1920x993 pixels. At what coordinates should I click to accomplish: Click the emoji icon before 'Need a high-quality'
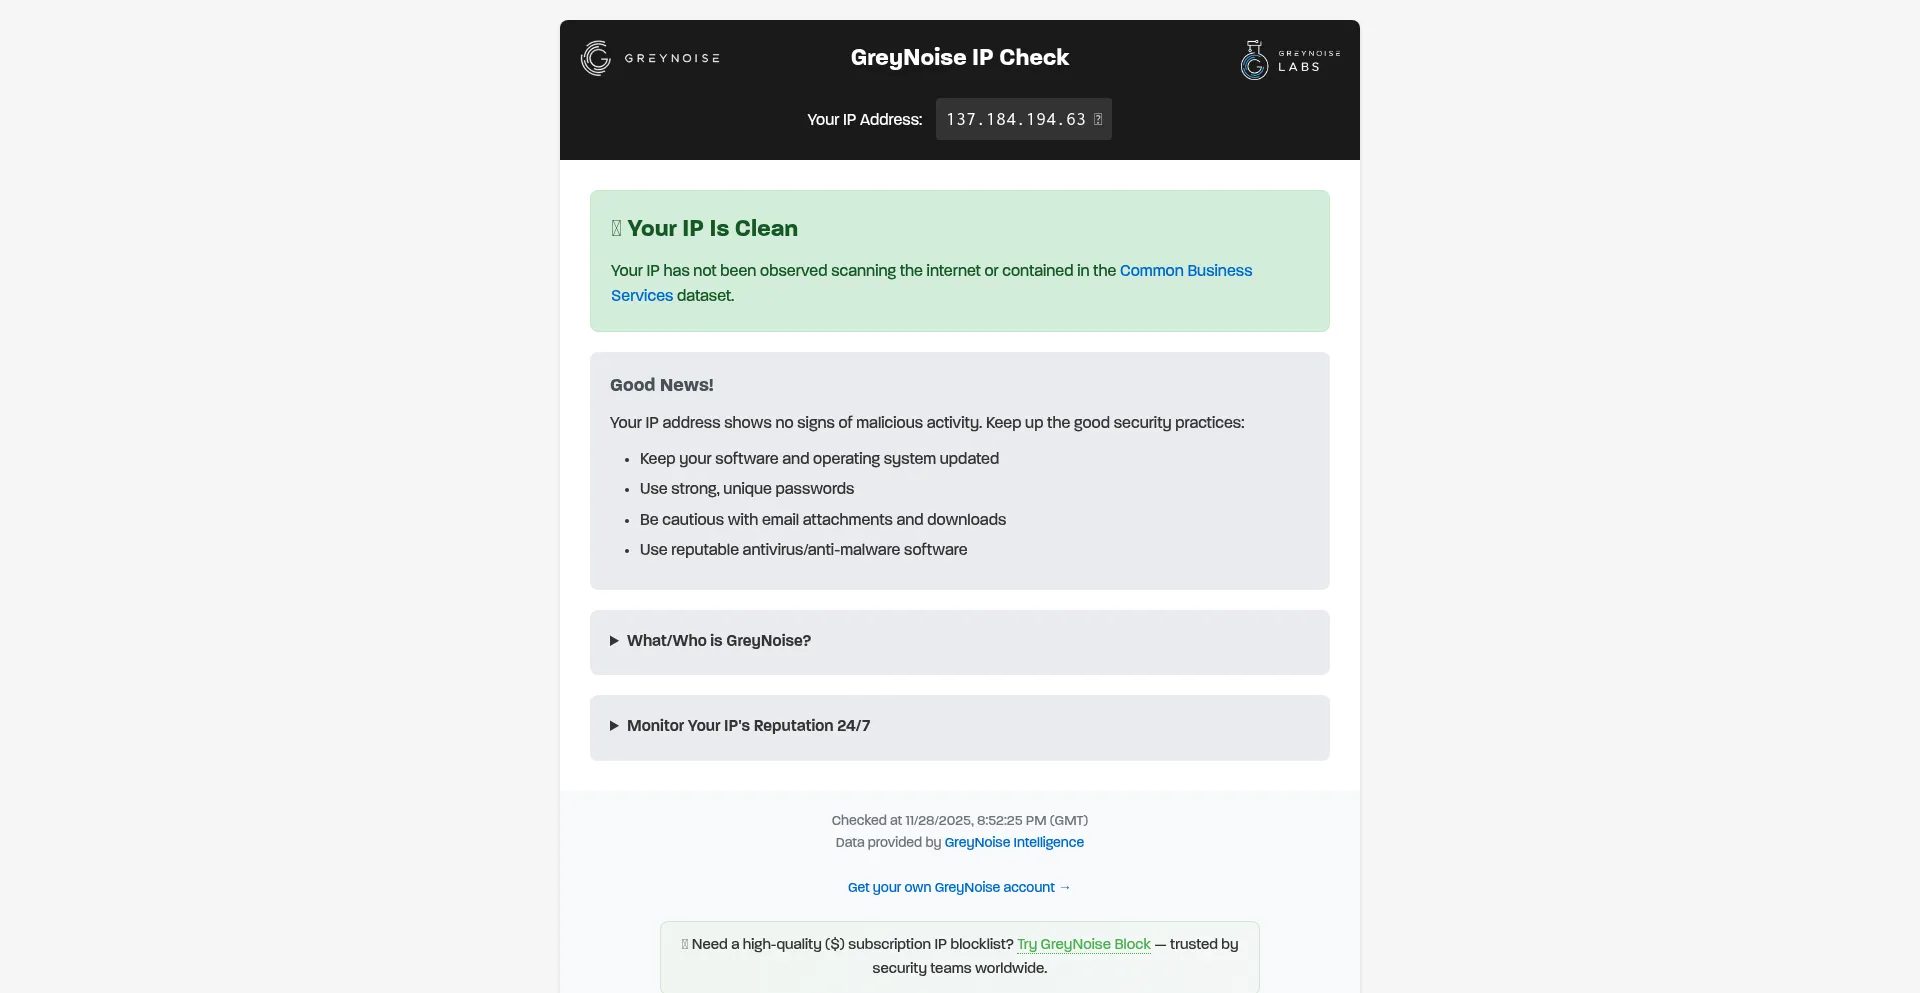[x=685, y=944]
